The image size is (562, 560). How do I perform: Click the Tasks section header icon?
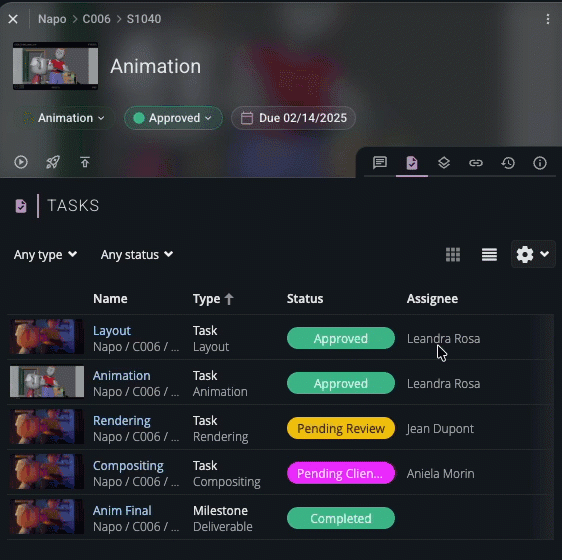(21, 206)
